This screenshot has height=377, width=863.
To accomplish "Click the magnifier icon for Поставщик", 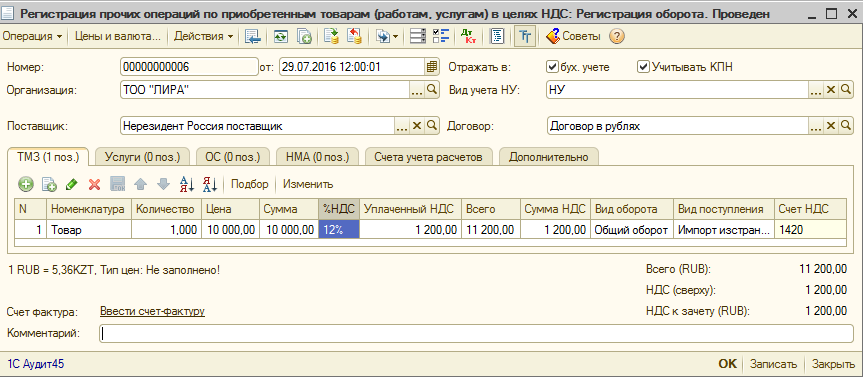I will (x=432, y=126).
